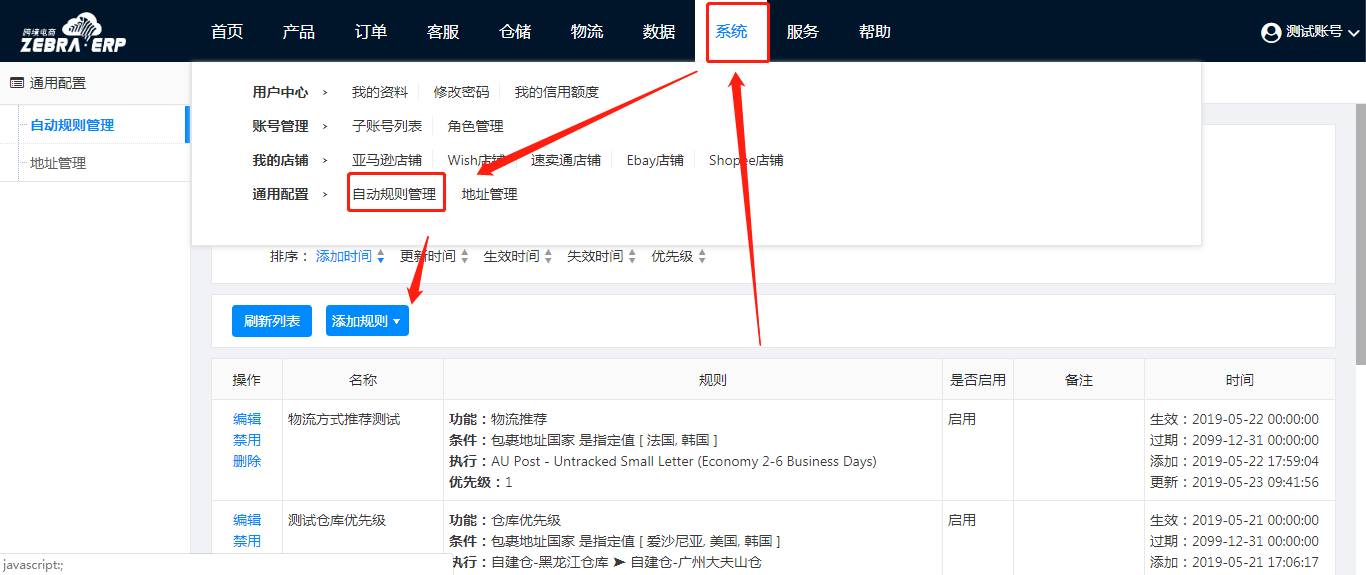Sort by 失效时间 arrows icon
This screenshot has width=1366, height=575.
tap(632, 257)
